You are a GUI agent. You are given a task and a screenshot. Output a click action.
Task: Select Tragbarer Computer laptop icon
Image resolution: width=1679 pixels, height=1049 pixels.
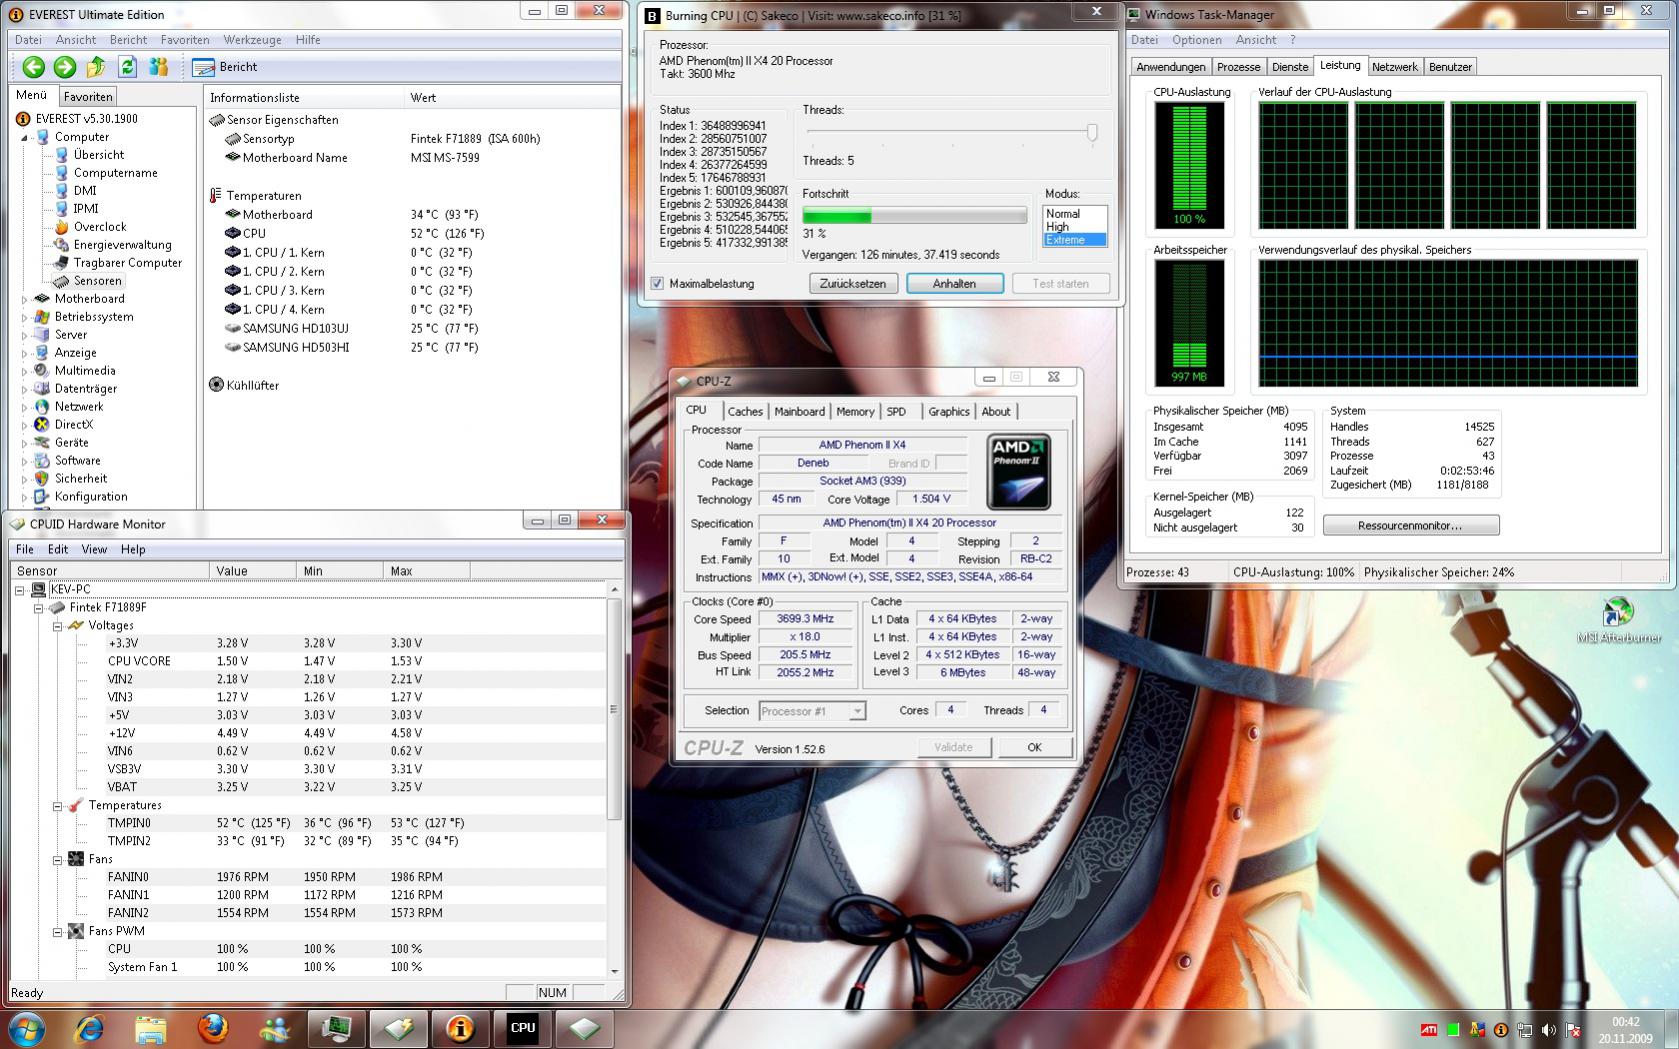point(62,263)
